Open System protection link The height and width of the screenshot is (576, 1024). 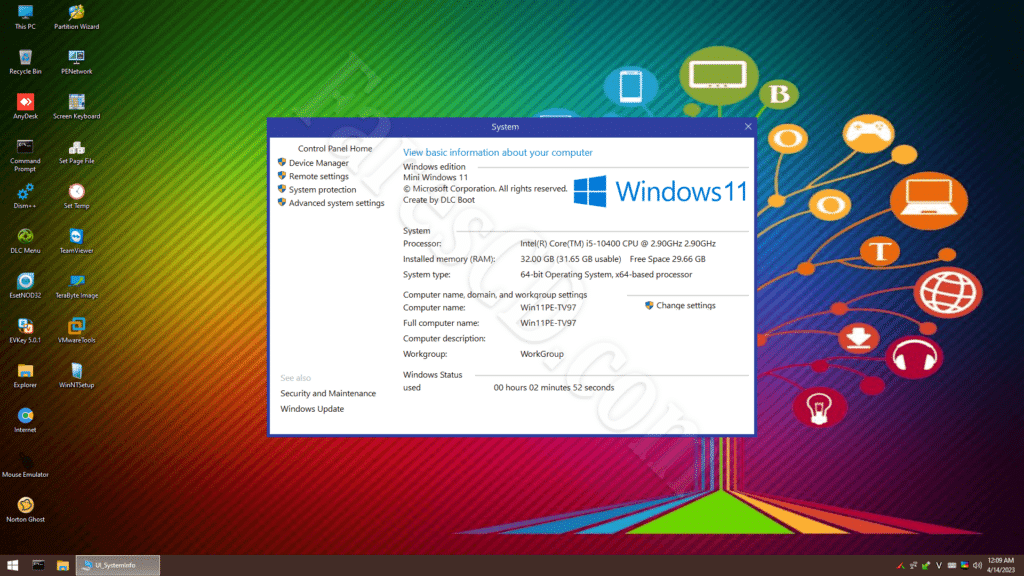tap(323, 189)
